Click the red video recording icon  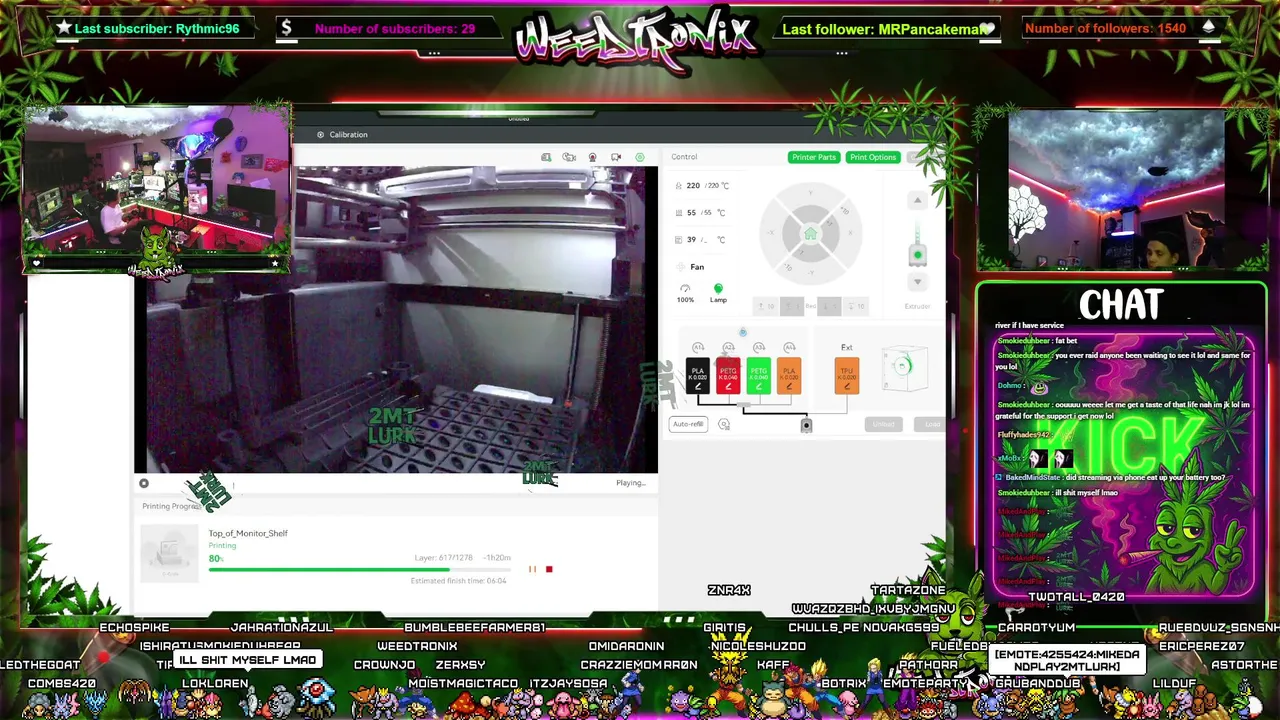[x=592, y=157]
